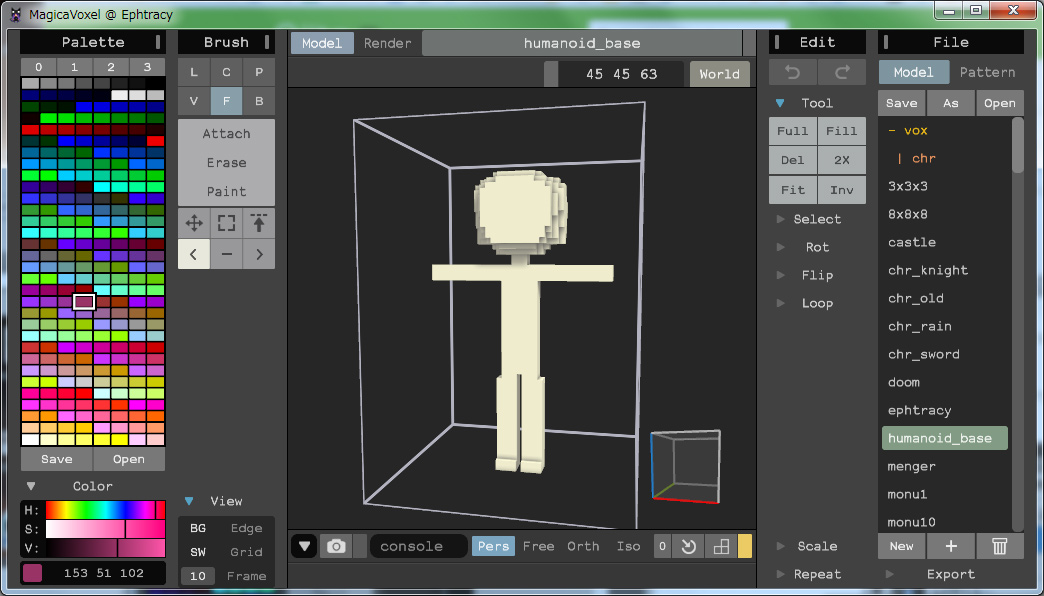
Task: Click the grid layout icon beside reset camera
Action: click(x=721, y=547)
